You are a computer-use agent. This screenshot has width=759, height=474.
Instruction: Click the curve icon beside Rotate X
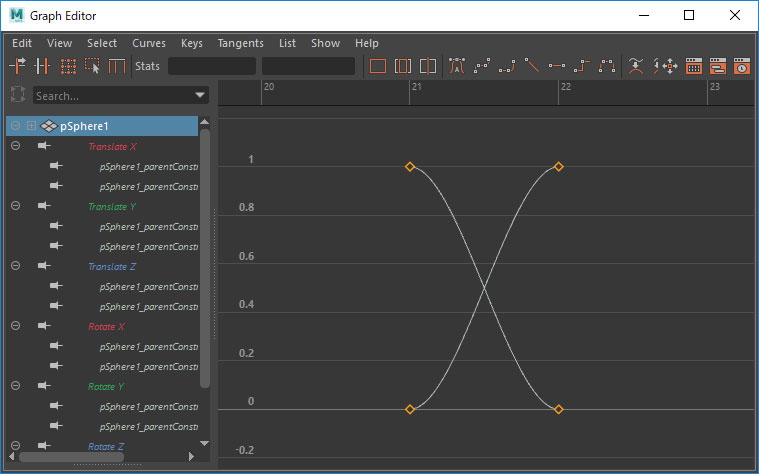[x=44, y=325]
